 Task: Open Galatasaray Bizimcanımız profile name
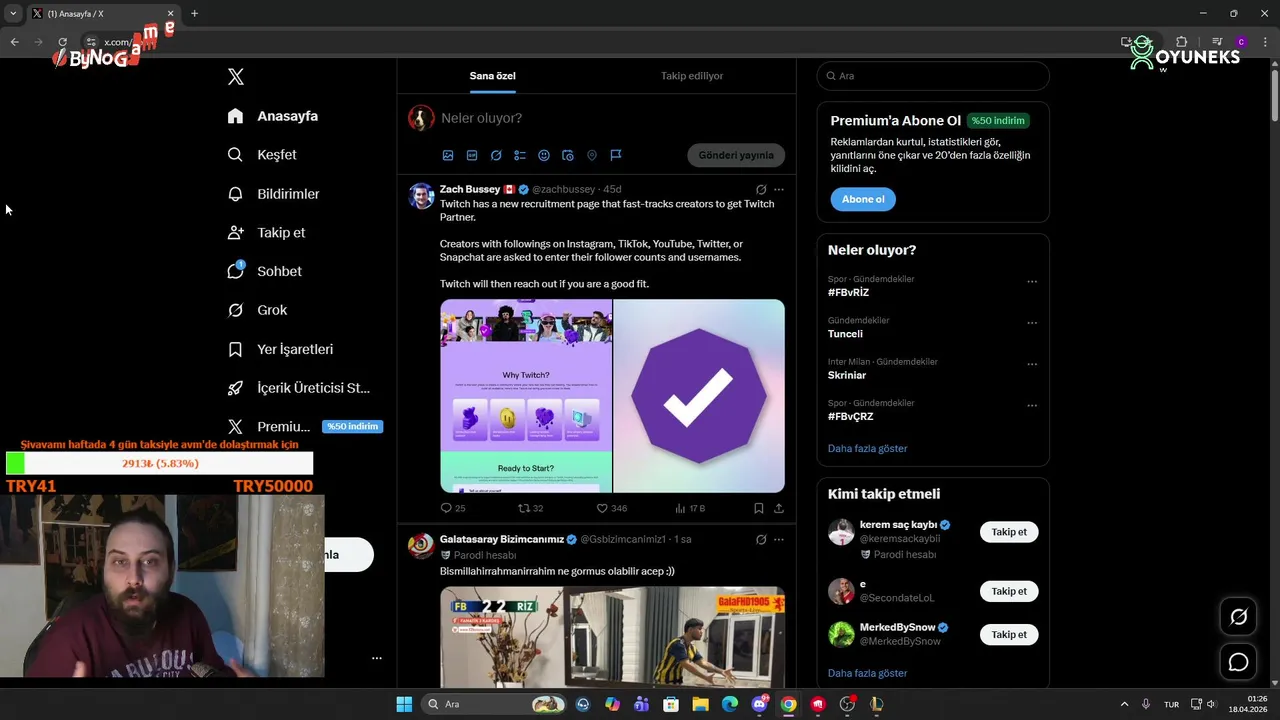(x=502, y=539)
